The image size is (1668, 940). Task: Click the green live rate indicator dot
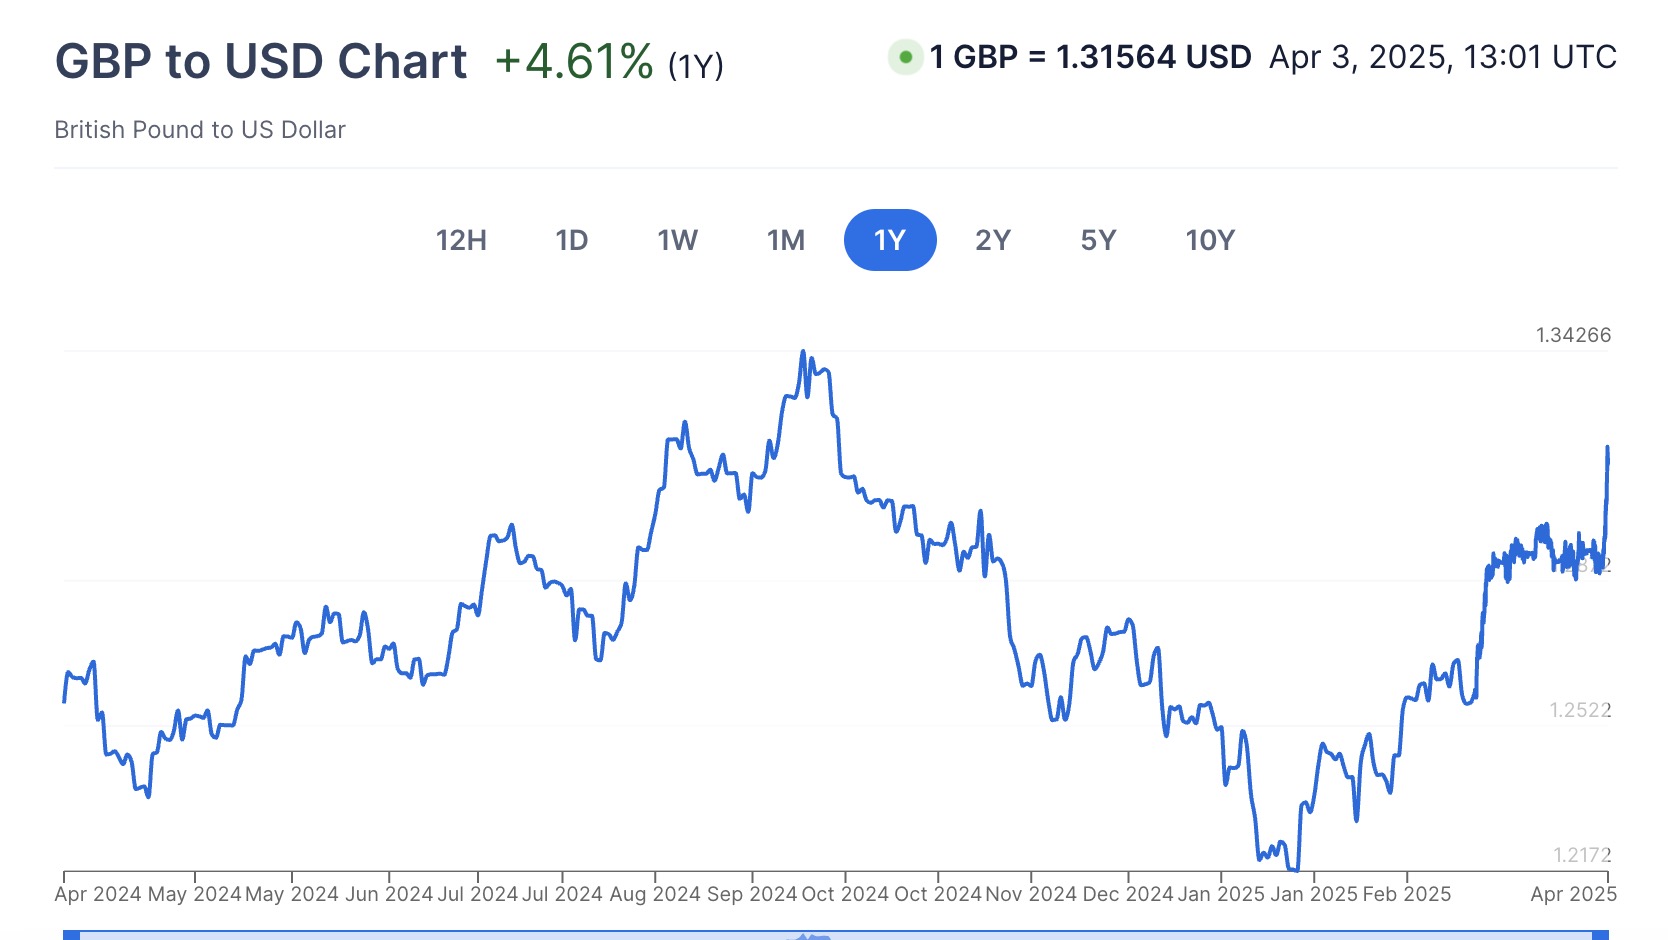[905, 57]
